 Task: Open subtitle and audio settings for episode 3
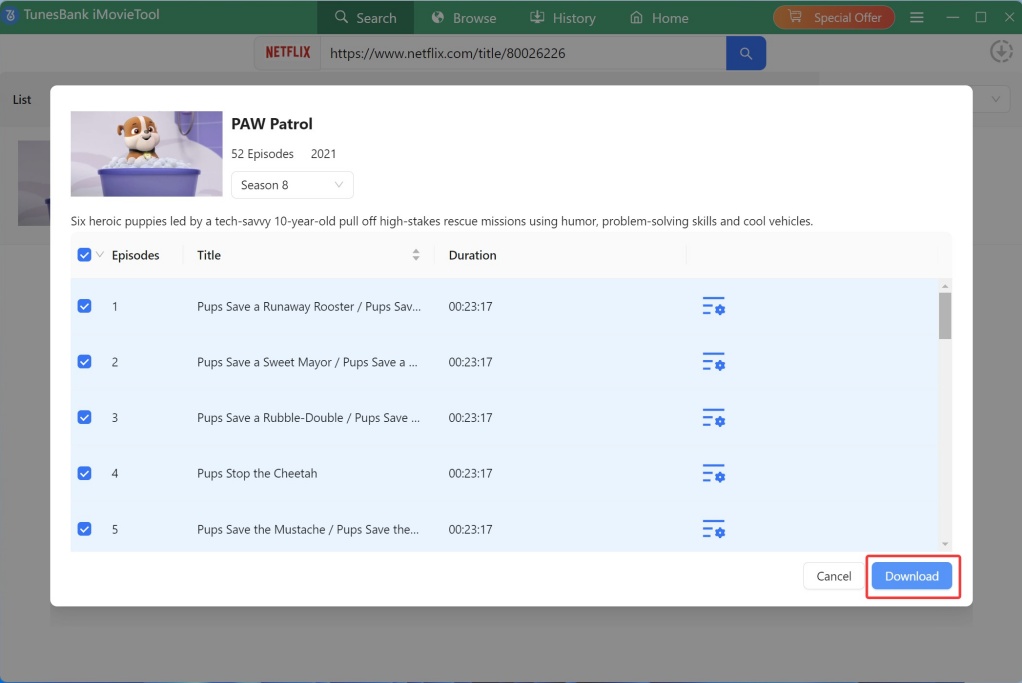point(713,417)
